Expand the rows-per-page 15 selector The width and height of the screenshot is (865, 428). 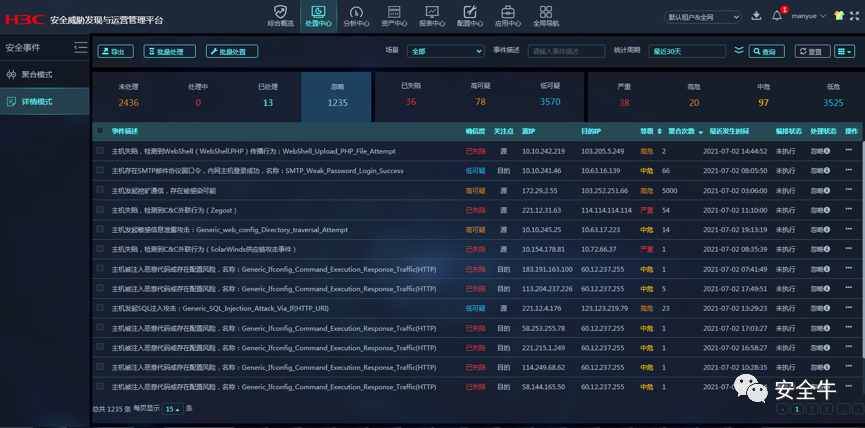pos(173,409)
